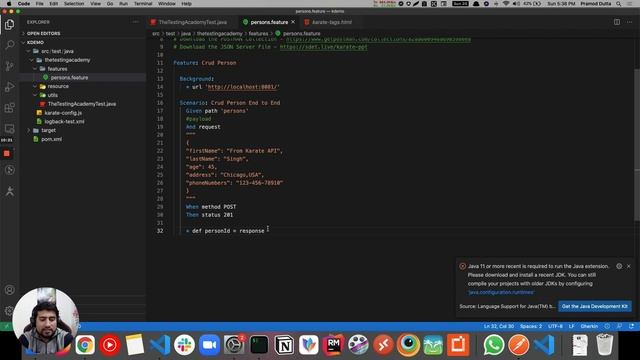Collapse the KDEMO project root

[35, 42]
